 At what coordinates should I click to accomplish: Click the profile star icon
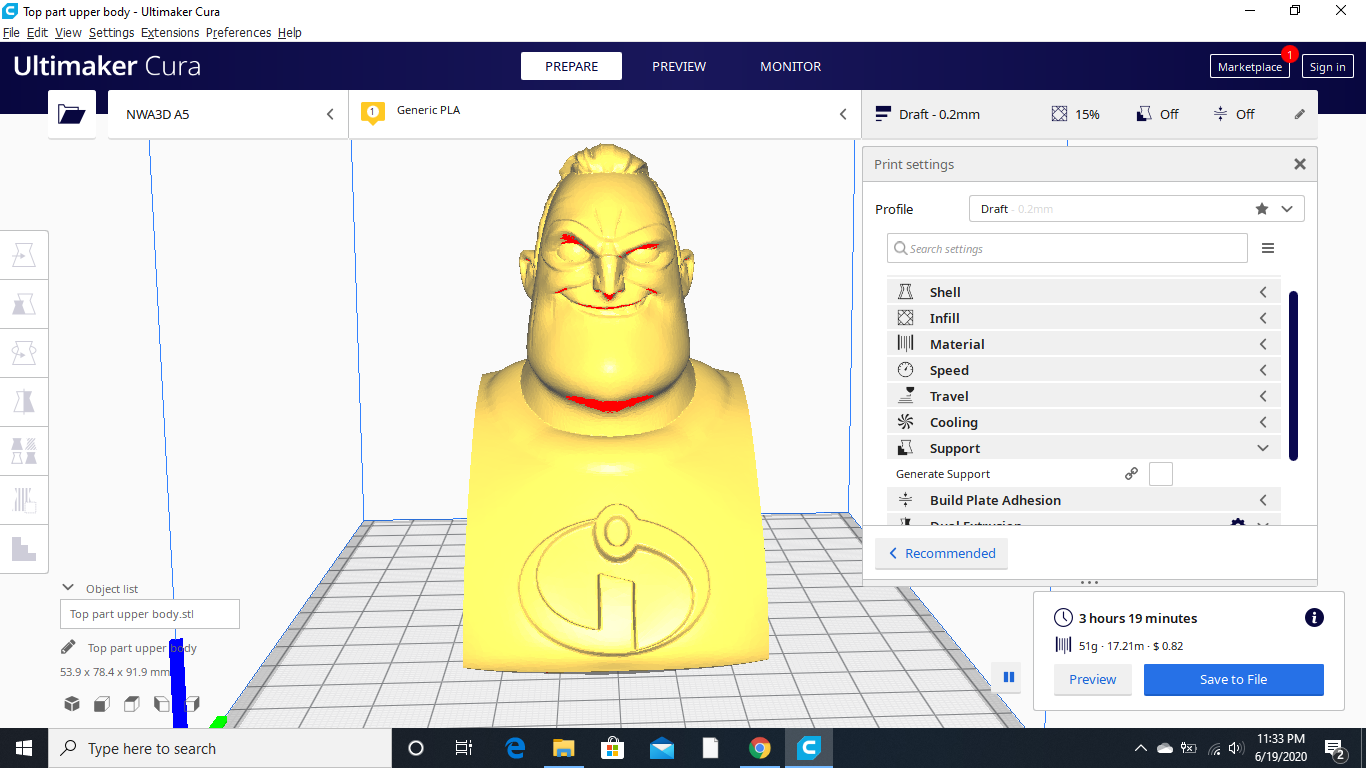tap(1262, 209)
